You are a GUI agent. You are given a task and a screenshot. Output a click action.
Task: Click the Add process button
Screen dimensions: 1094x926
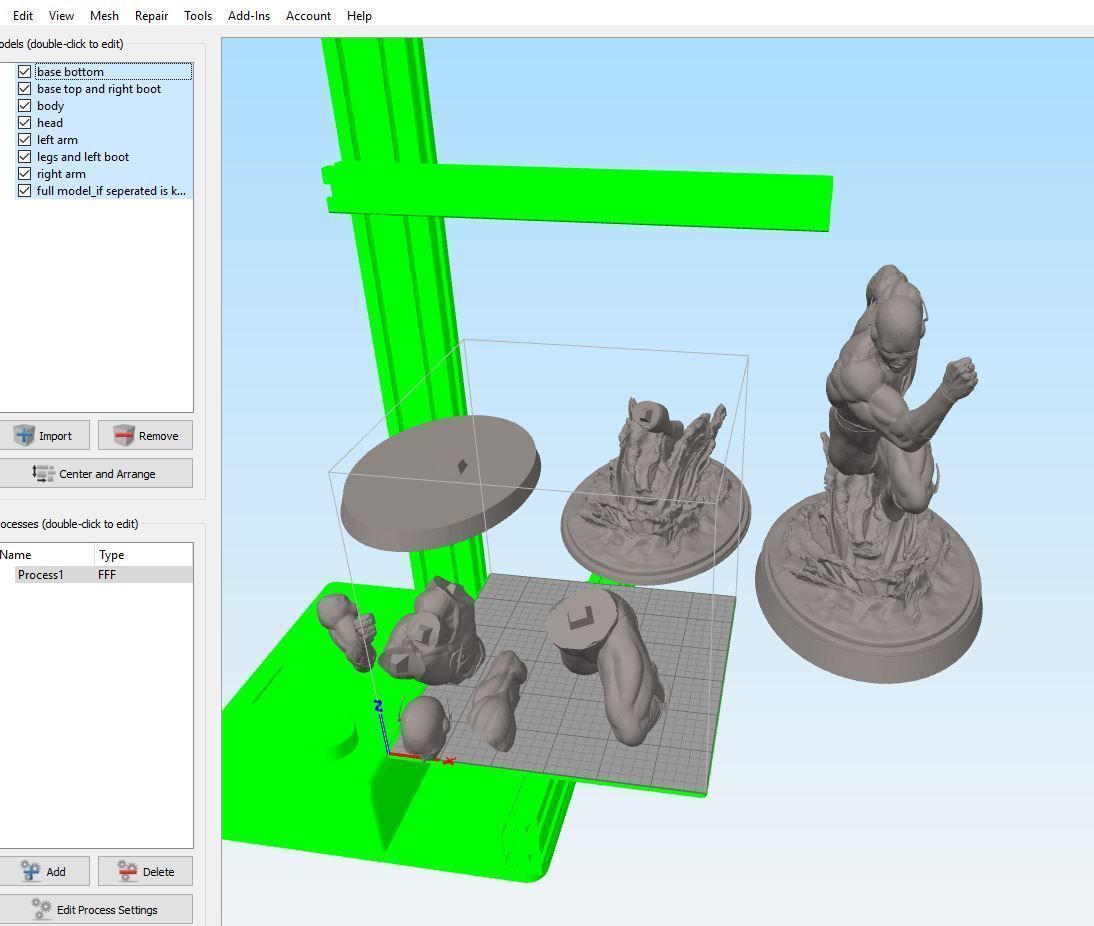click(45, 871)
